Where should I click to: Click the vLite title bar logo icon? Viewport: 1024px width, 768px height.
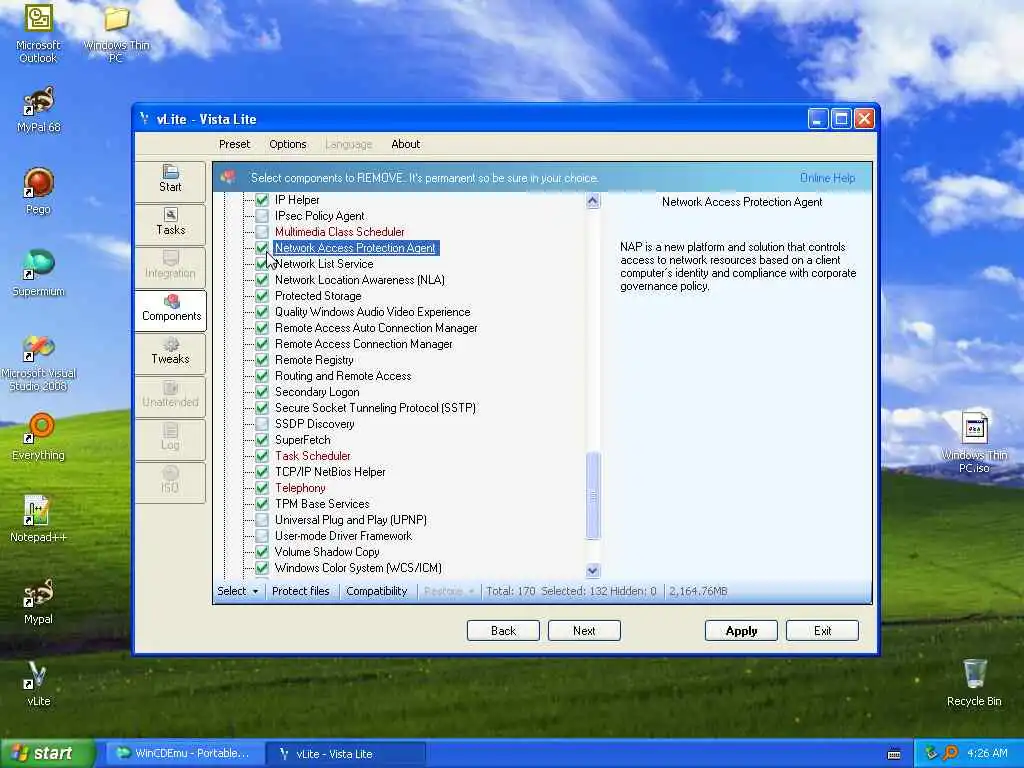click(x=144, y=119)
